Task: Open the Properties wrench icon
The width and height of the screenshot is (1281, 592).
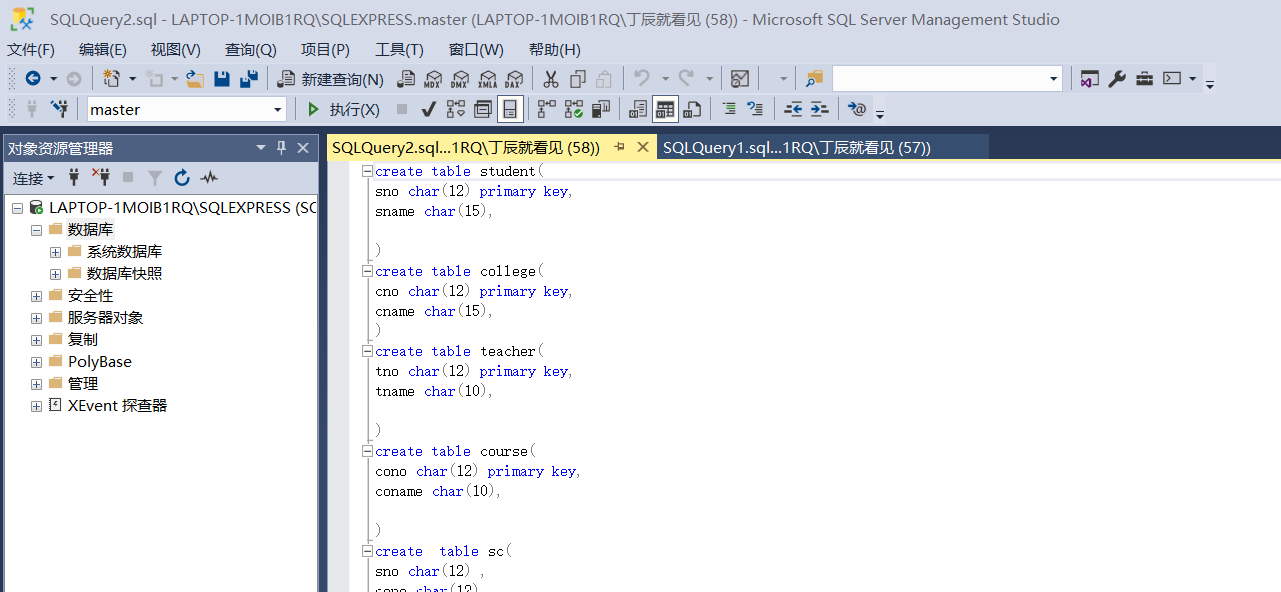Action: pos(1118,79)
